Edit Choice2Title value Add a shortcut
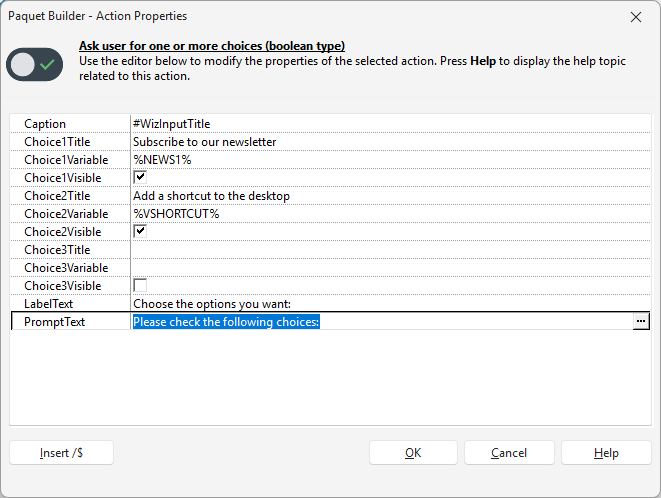Screen dimensions: 661x498 [390, 196]
